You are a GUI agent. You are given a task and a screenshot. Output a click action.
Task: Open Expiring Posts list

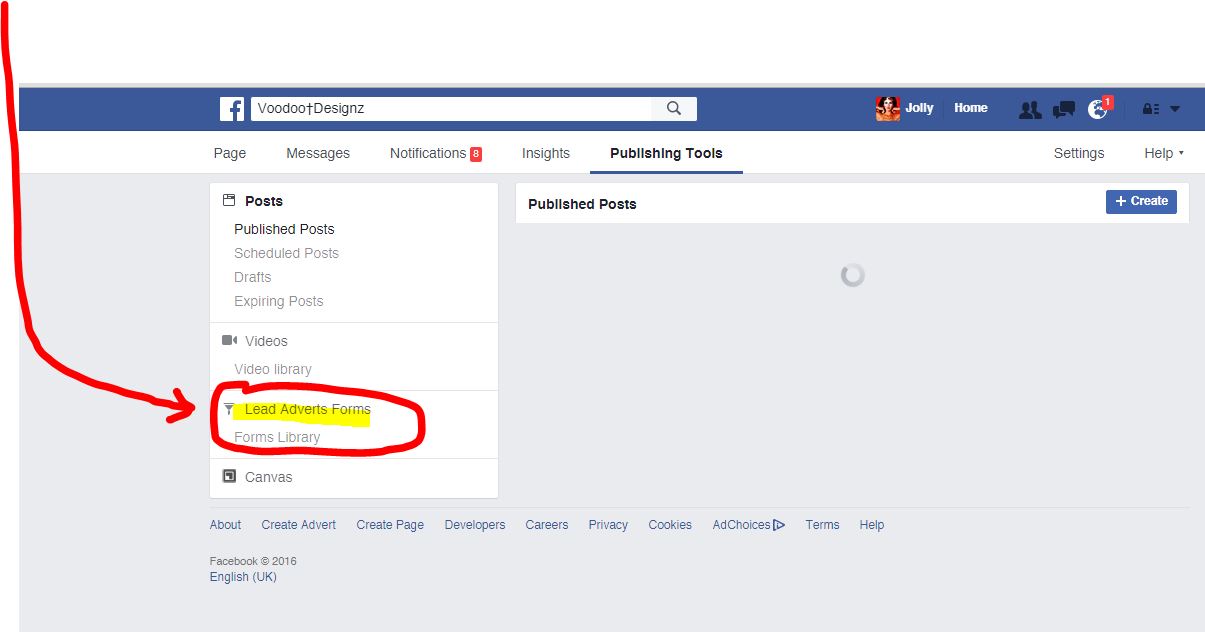(x=279, y=301)
